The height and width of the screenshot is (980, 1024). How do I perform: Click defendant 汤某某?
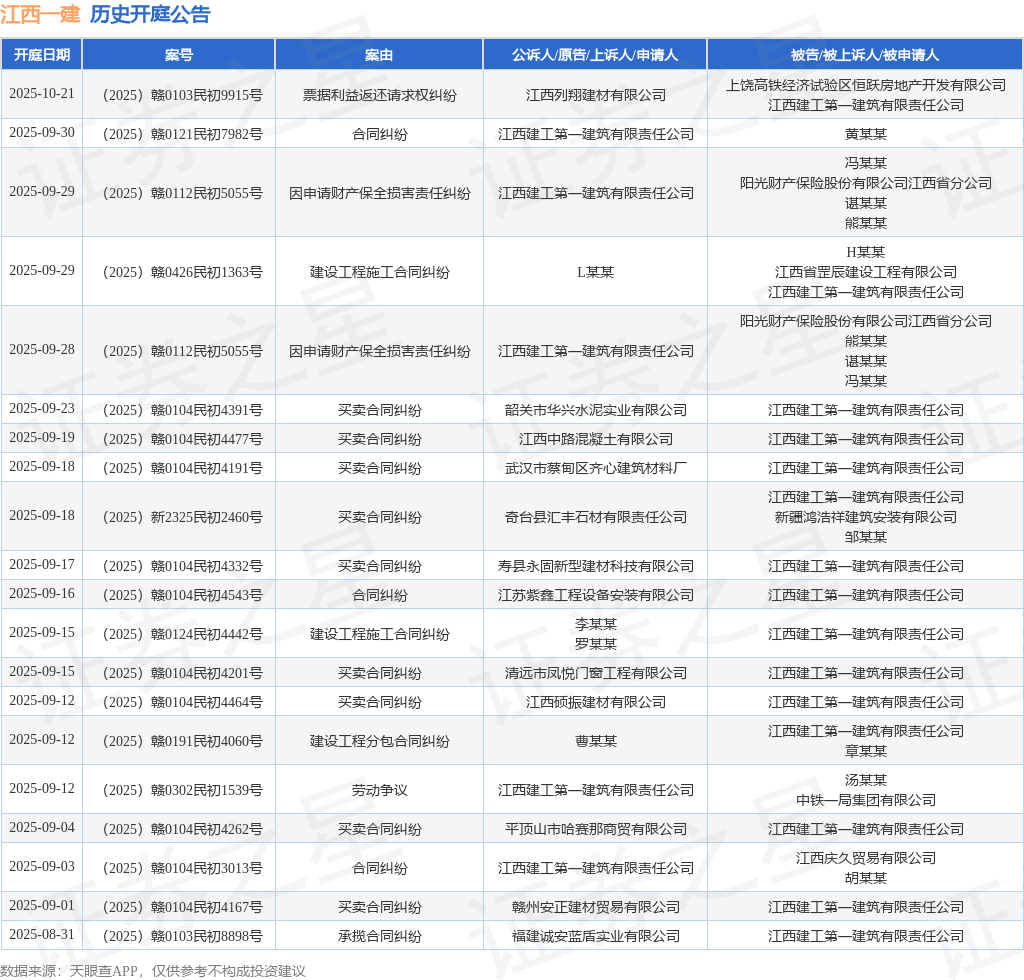pos(866,780)
